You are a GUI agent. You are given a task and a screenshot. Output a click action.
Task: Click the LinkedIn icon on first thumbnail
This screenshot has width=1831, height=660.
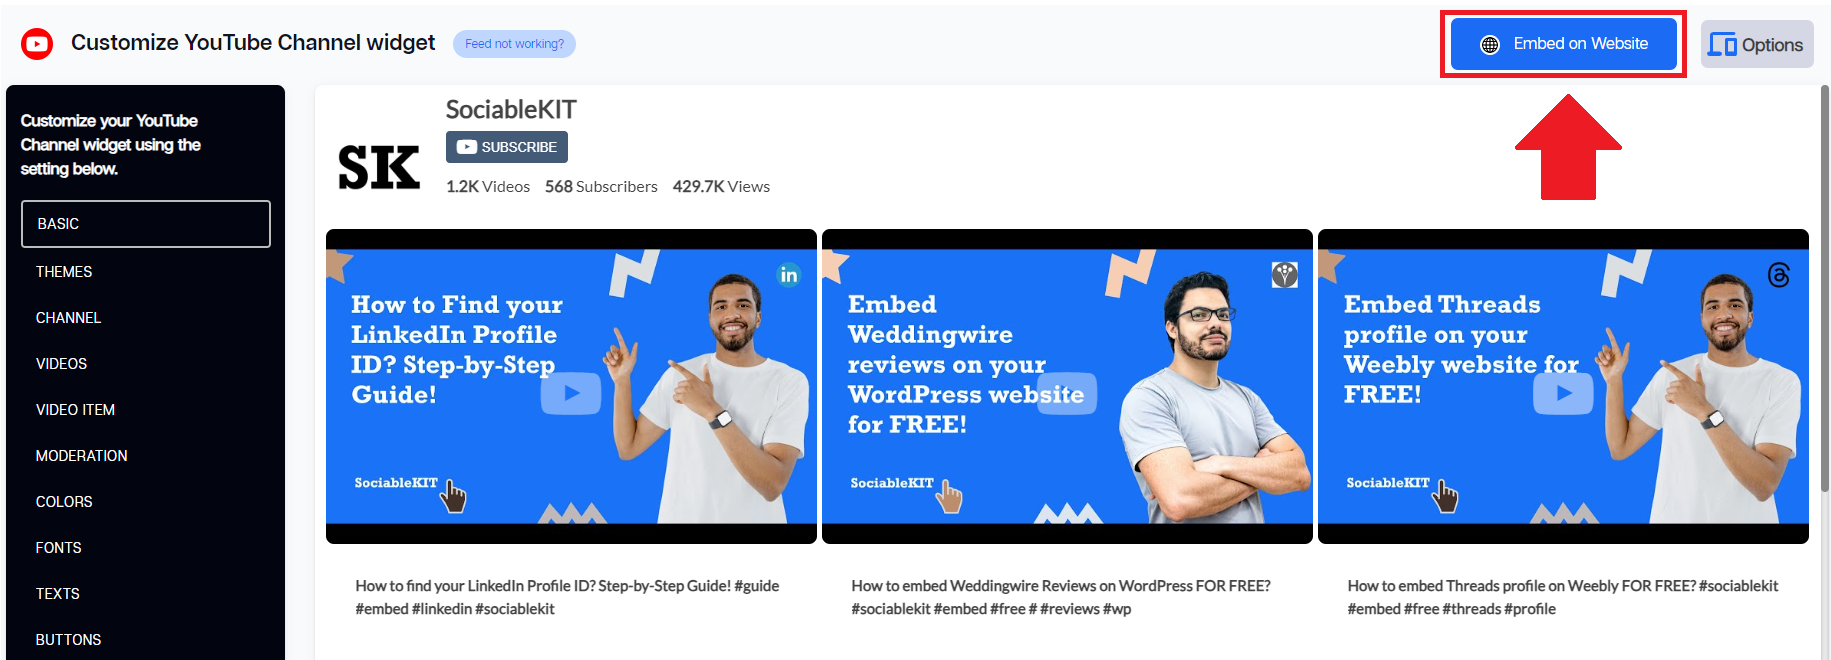point(789,275)
